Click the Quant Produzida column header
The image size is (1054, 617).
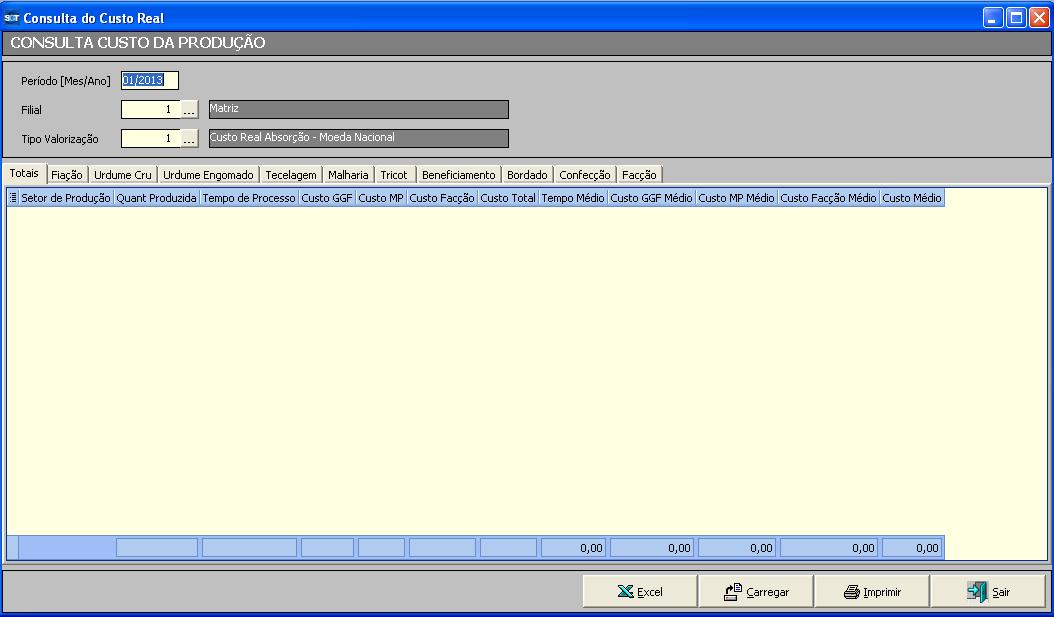pos(156,199)
